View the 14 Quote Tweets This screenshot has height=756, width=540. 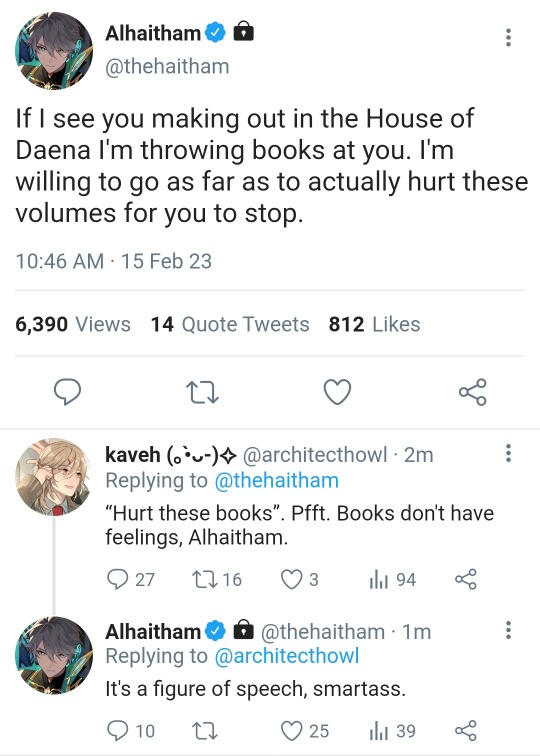(x=230, y=324)
